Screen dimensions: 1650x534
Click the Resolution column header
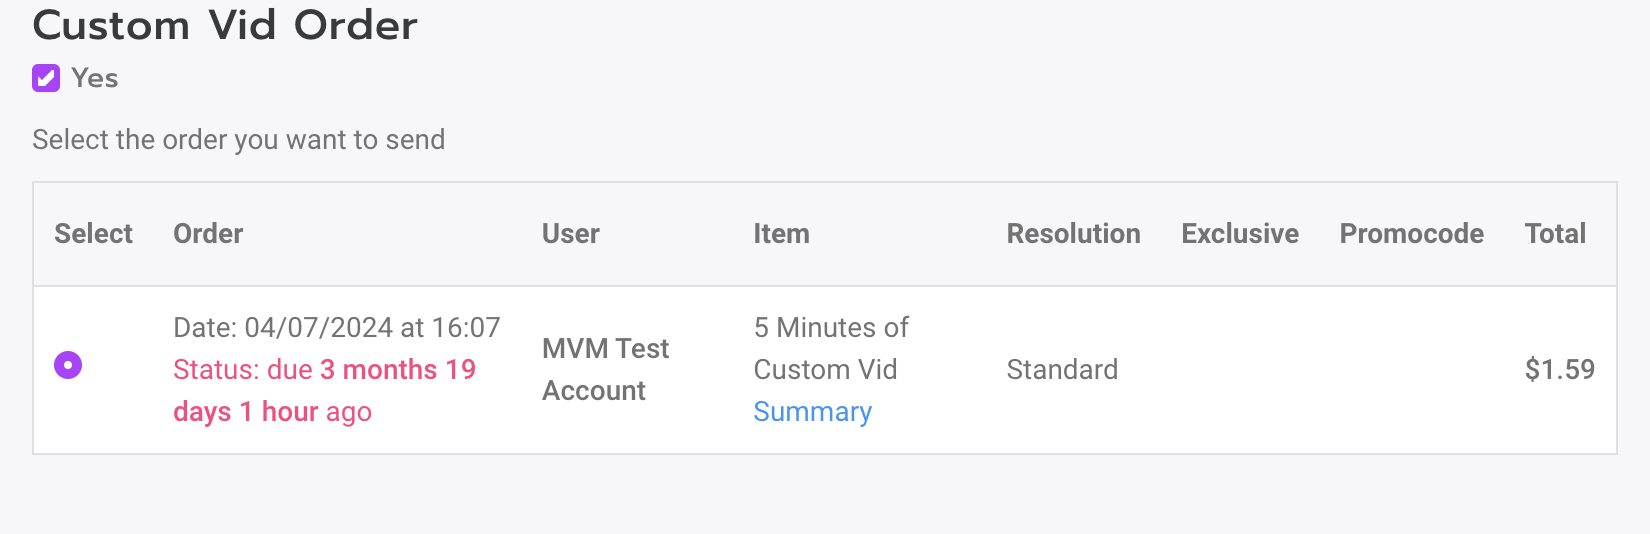pyautogui.click(x=1073, y=233)
